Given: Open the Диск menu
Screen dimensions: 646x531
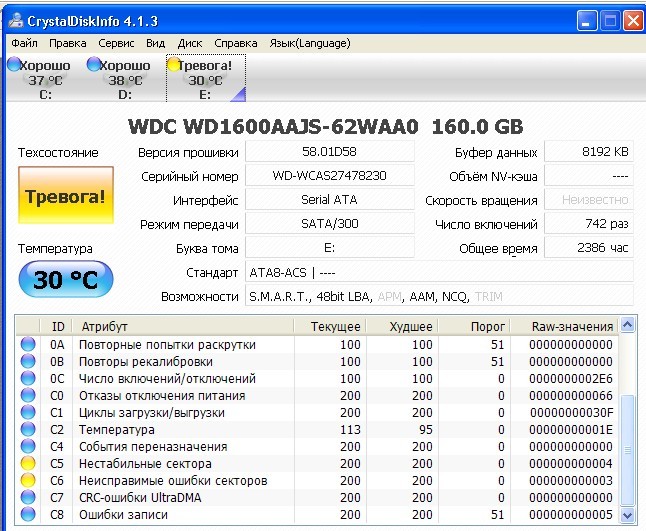Looking at the screenshot, I should point(190,43).
